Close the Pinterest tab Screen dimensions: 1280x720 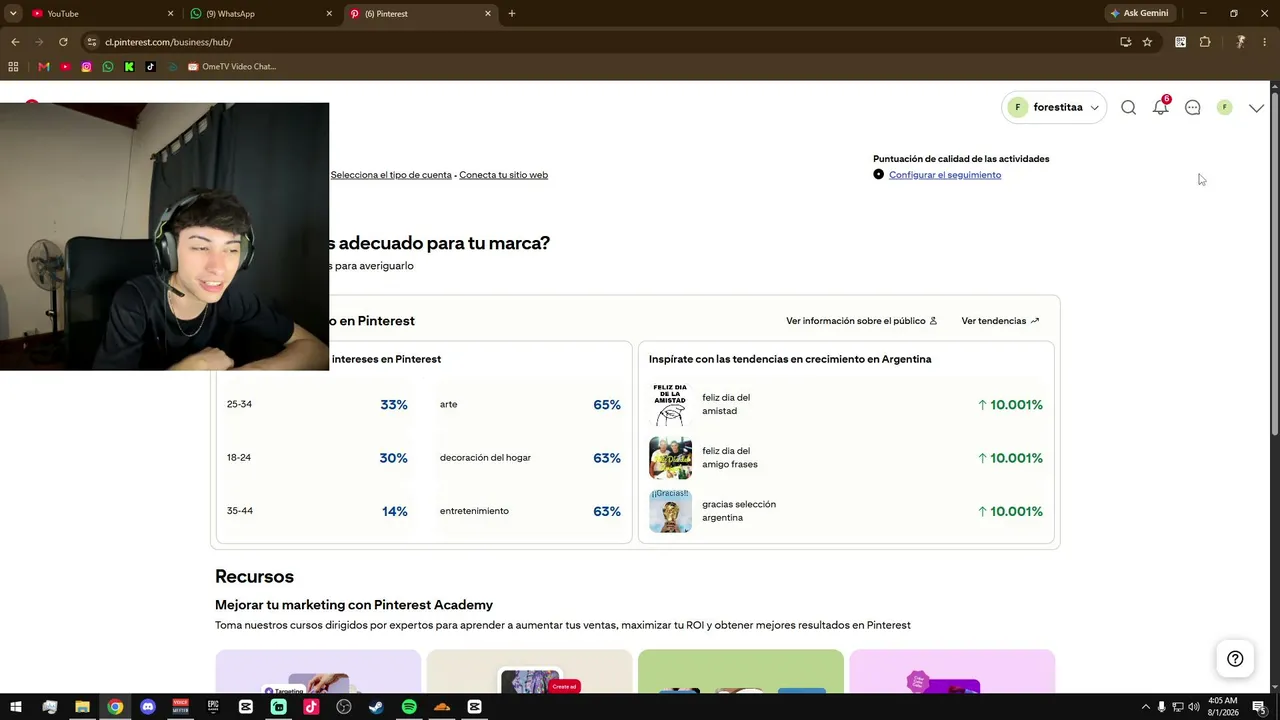[488, 14]
